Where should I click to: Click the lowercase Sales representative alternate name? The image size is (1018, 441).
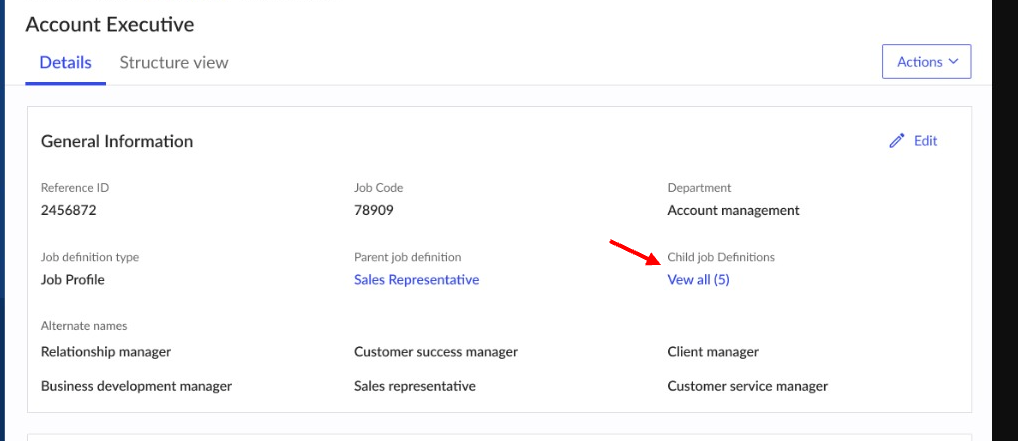pyautogui.click(x=415, y=386)
